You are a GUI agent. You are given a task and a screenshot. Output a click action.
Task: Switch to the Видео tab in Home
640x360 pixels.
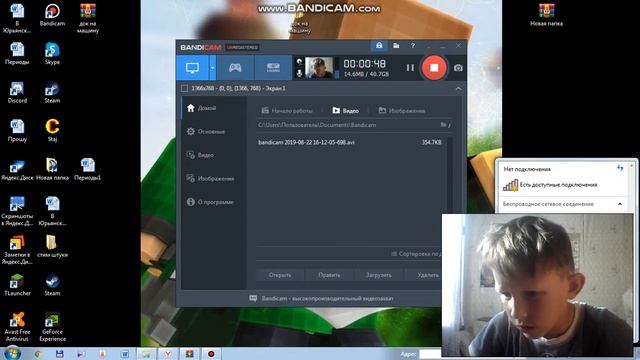pyautogui.click(x=345, y=111)
